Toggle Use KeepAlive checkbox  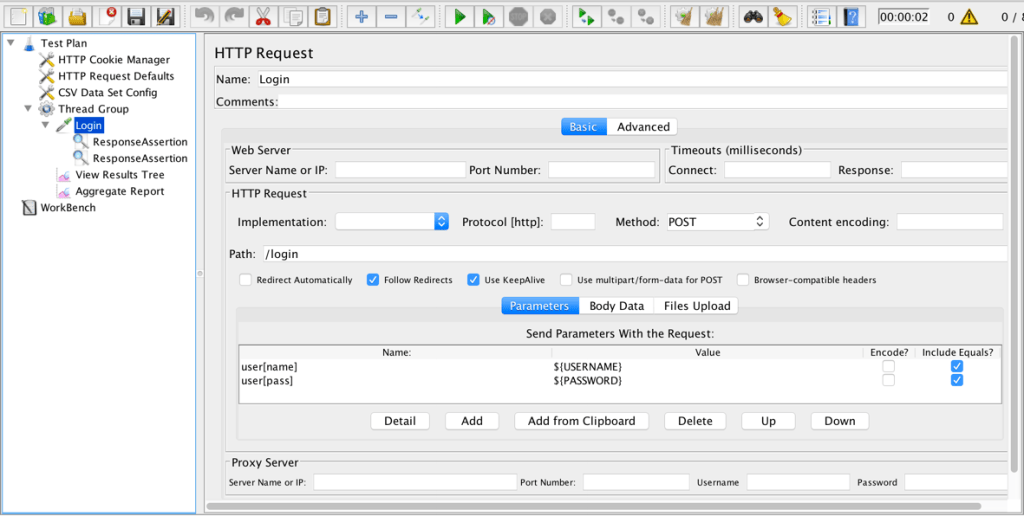tap(473, 280)
